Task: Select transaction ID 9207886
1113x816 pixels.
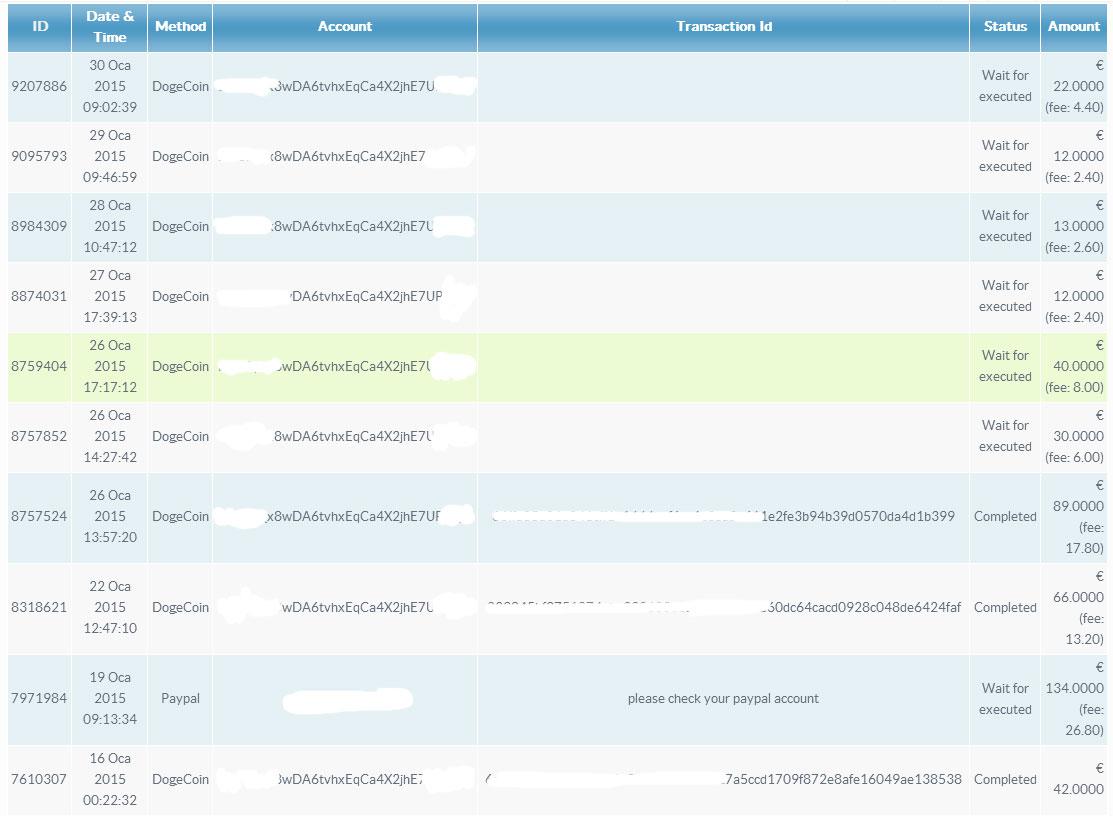Action: tap(39, 87)
